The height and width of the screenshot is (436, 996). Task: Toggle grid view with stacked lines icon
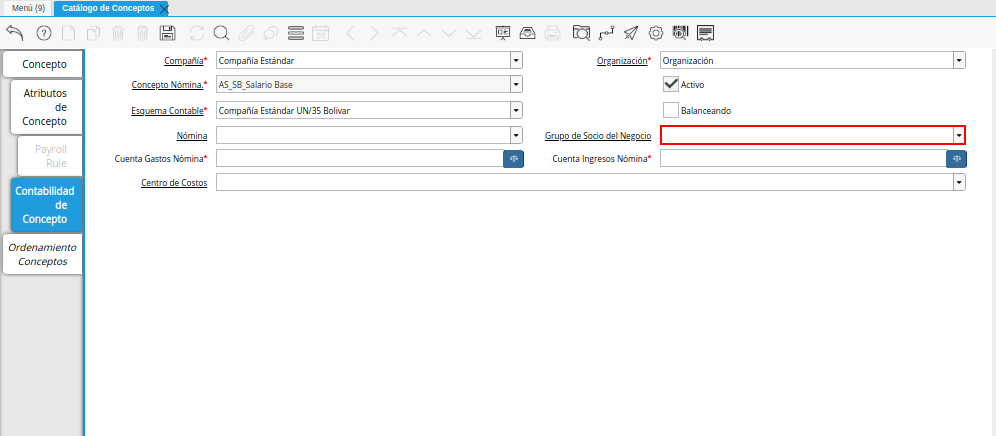click(x=295, y=33)
